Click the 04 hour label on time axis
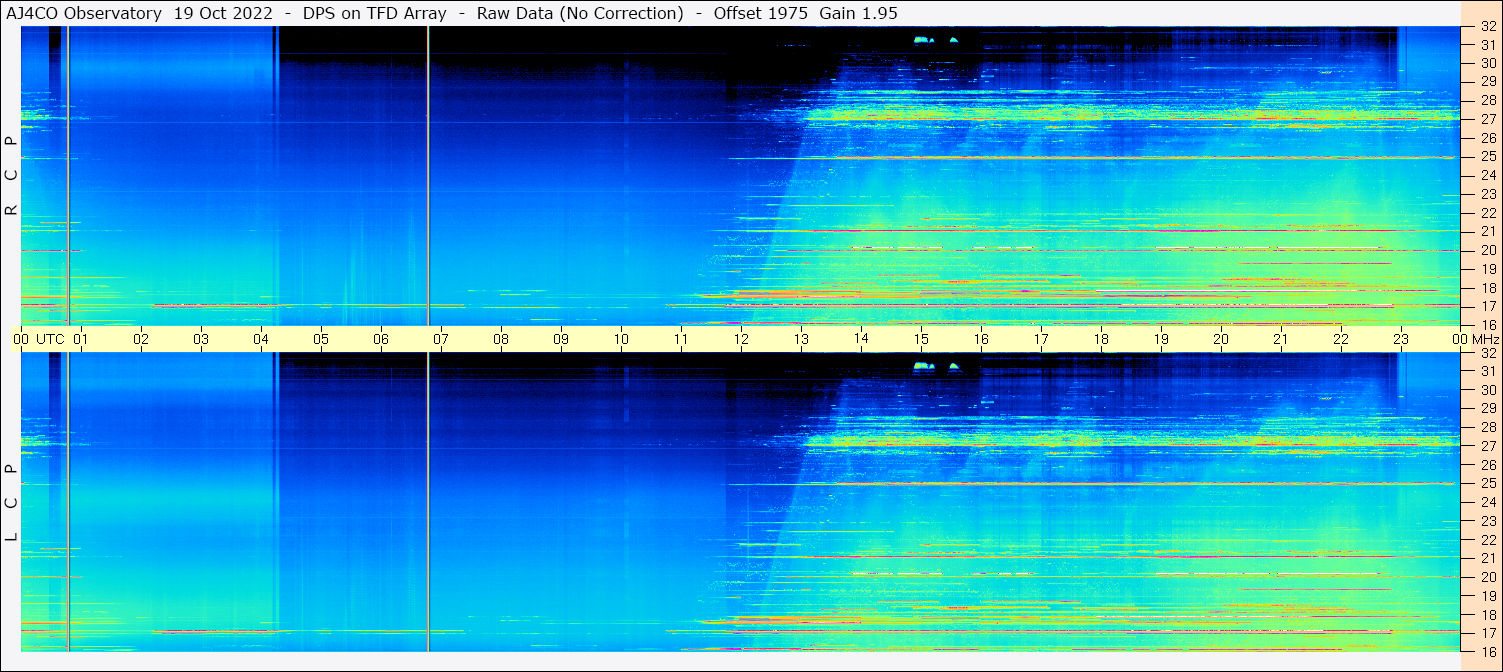 260,339
